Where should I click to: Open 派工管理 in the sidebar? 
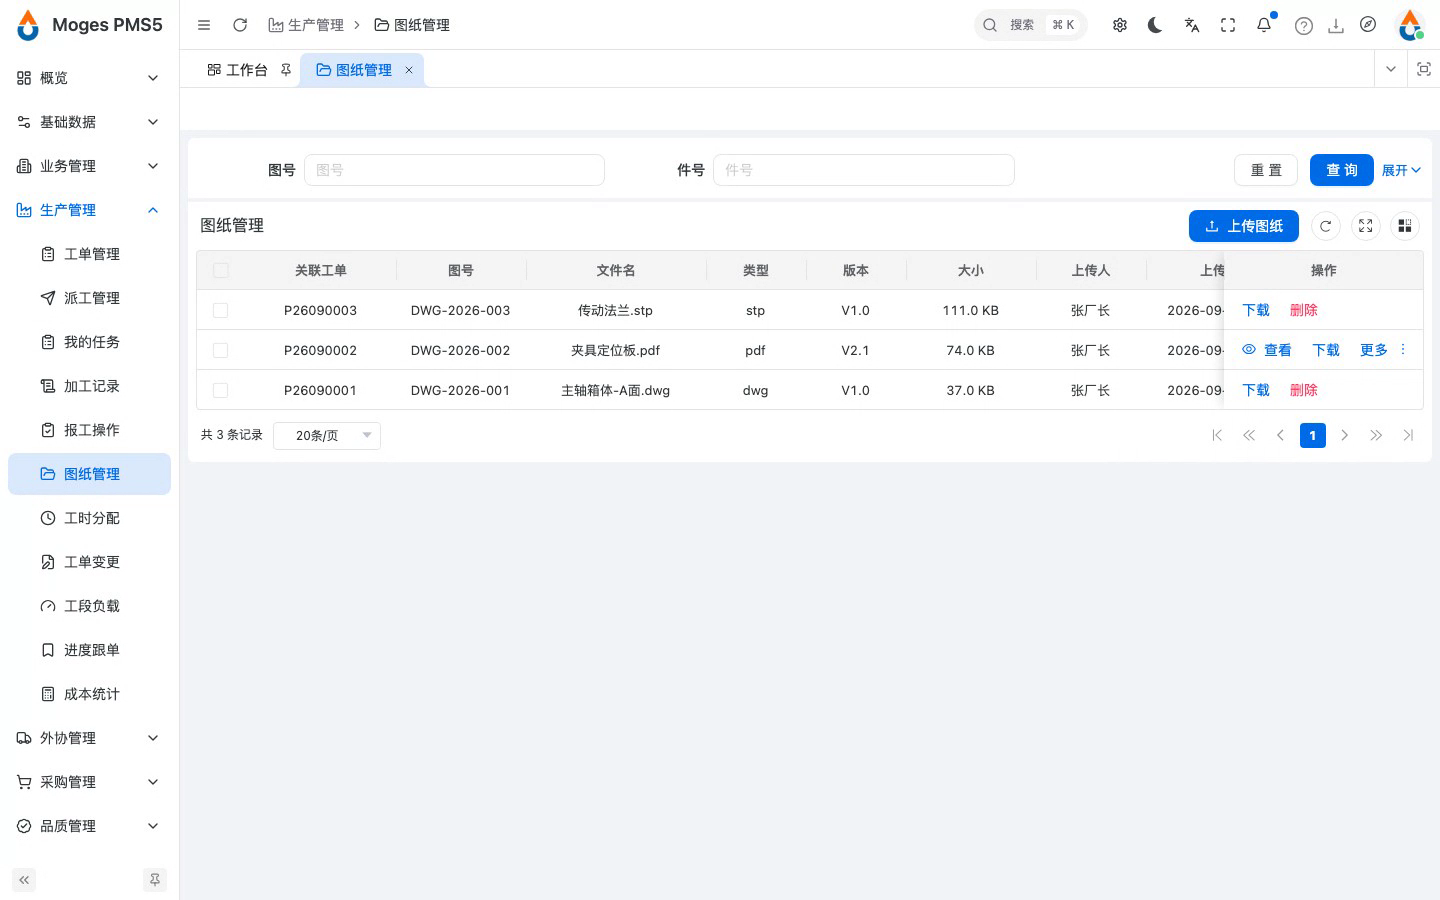click(89, 298)
